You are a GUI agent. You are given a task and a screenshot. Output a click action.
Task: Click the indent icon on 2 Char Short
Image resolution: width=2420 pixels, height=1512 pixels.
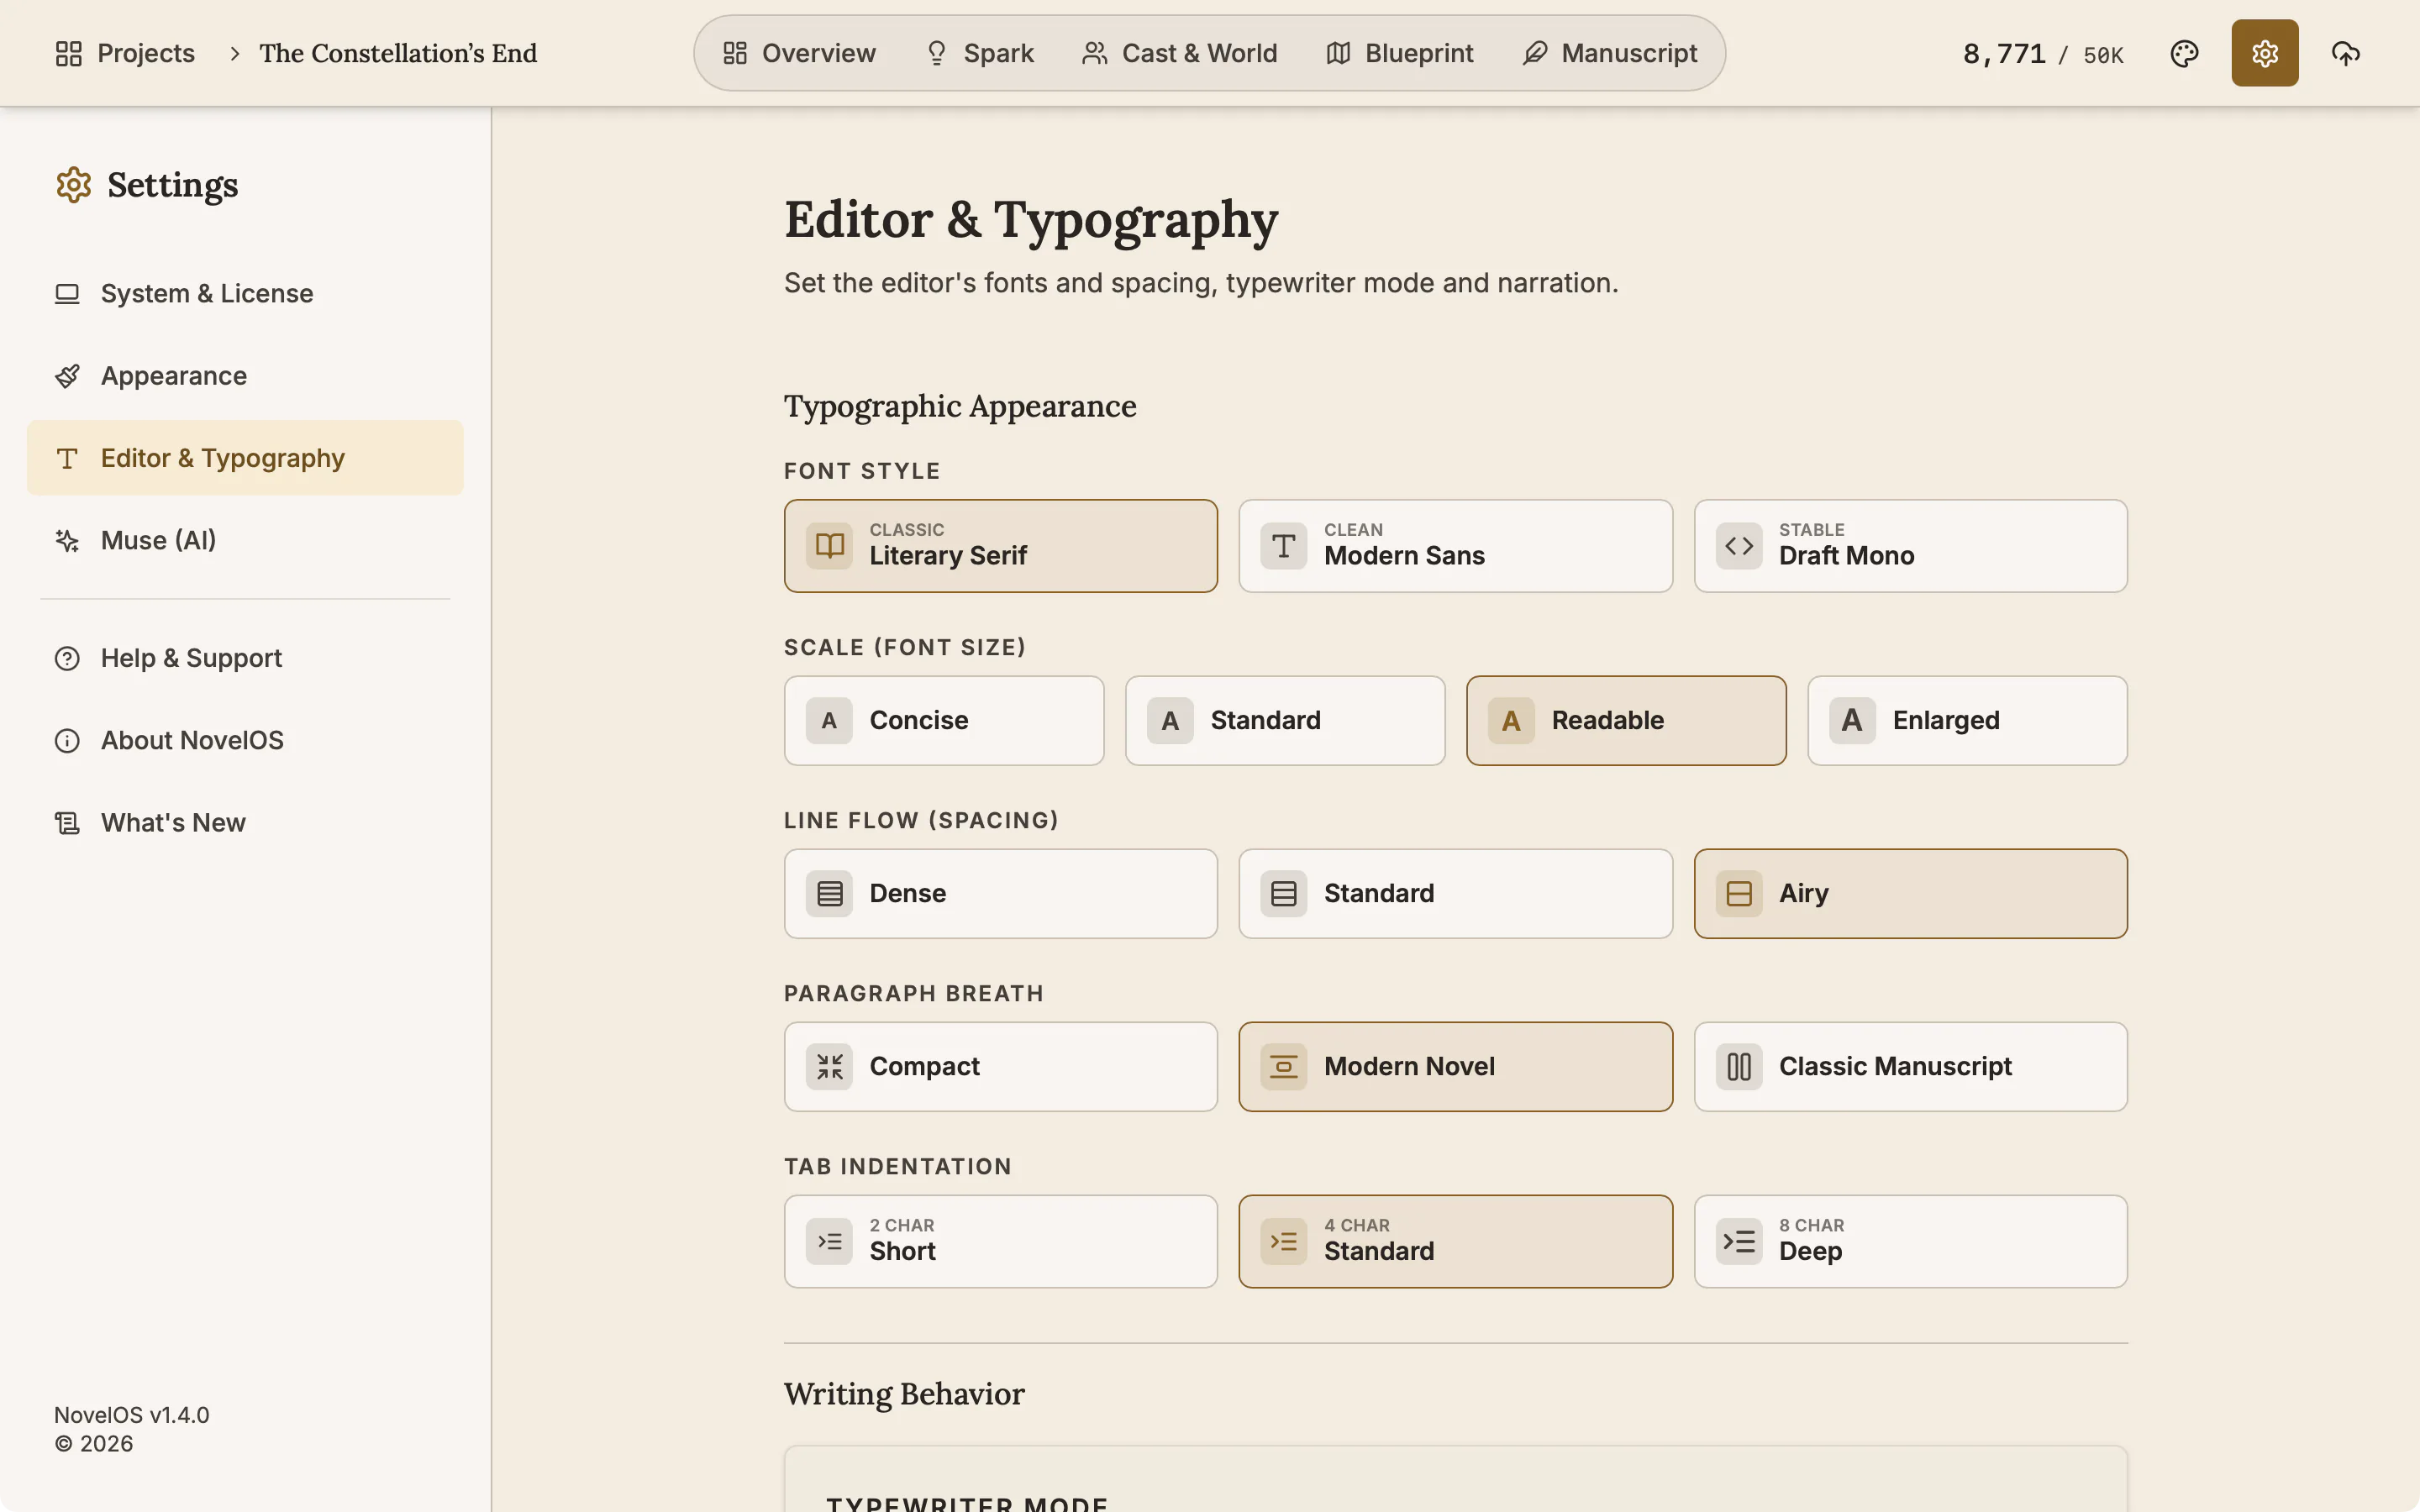[829, 1241]
